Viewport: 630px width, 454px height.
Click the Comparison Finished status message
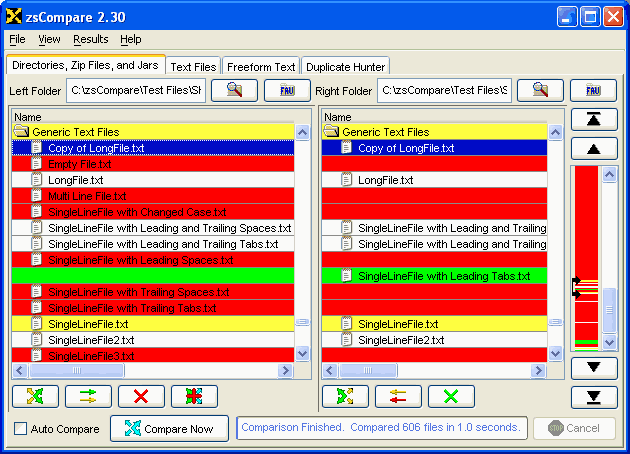381,427
